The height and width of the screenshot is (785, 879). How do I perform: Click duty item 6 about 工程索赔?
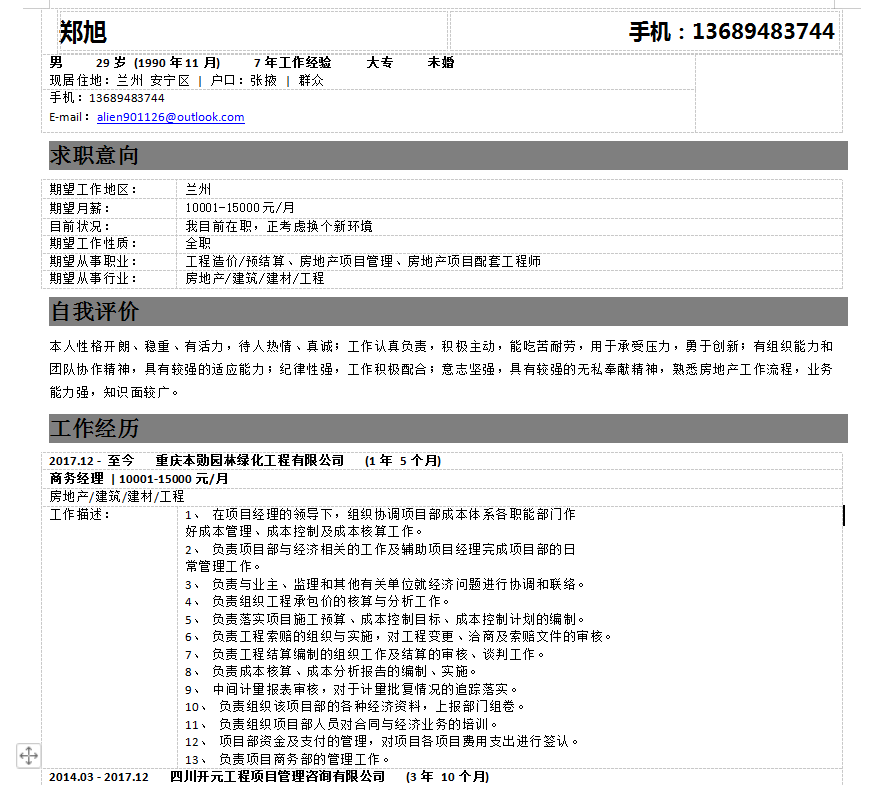click(x=399, y=636)
